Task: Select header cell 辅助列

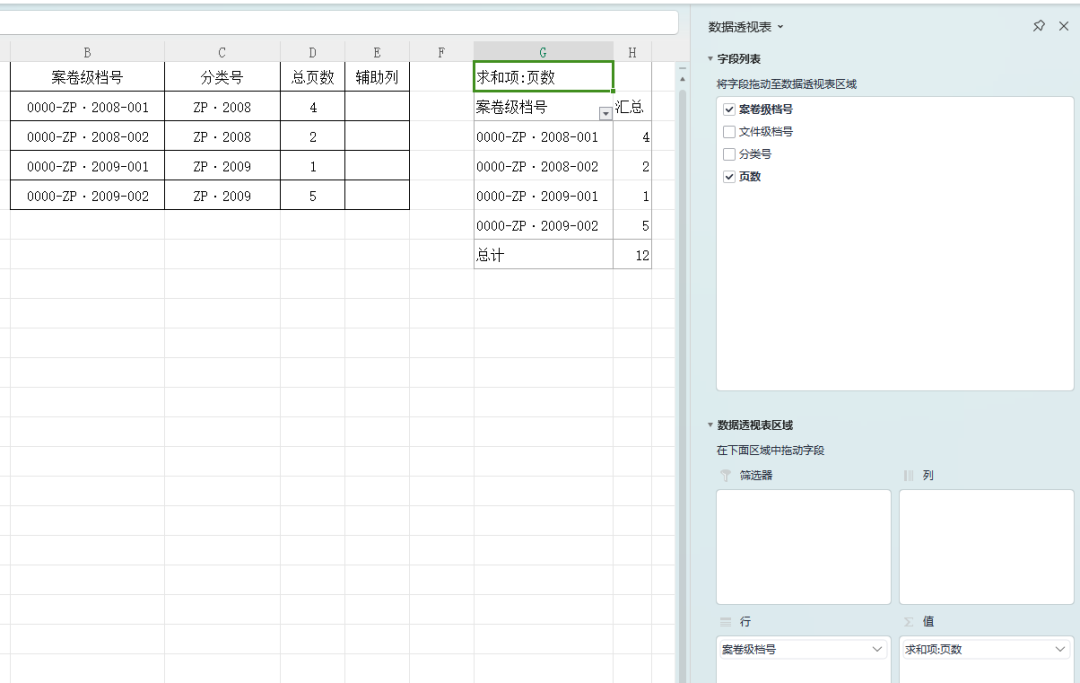Action: [377, 76]
